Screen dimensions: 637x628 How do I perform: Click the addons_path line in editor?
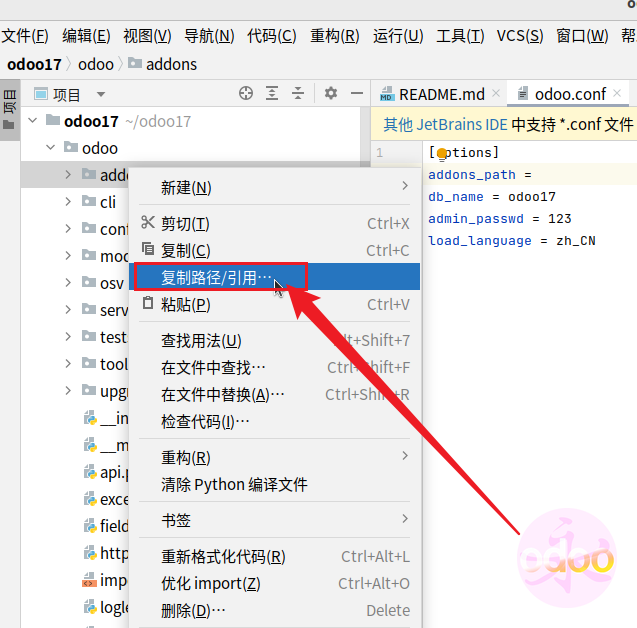tap(472, 175)
